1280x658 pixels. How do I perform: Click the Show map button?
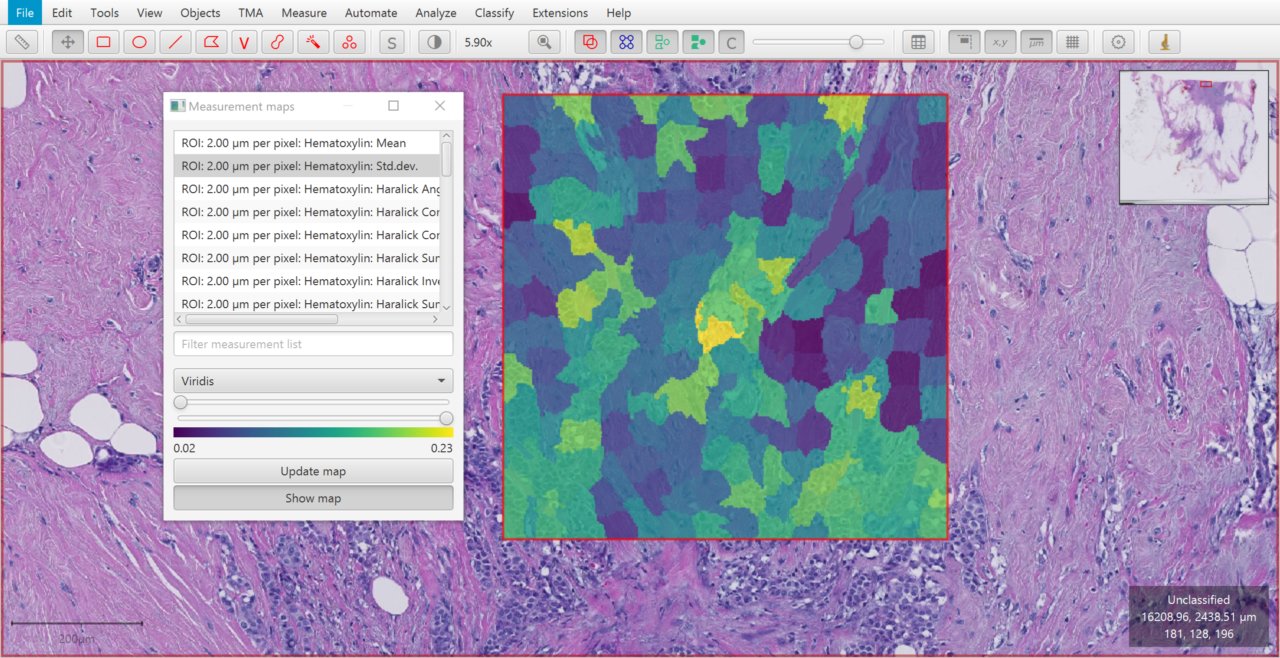313,498
